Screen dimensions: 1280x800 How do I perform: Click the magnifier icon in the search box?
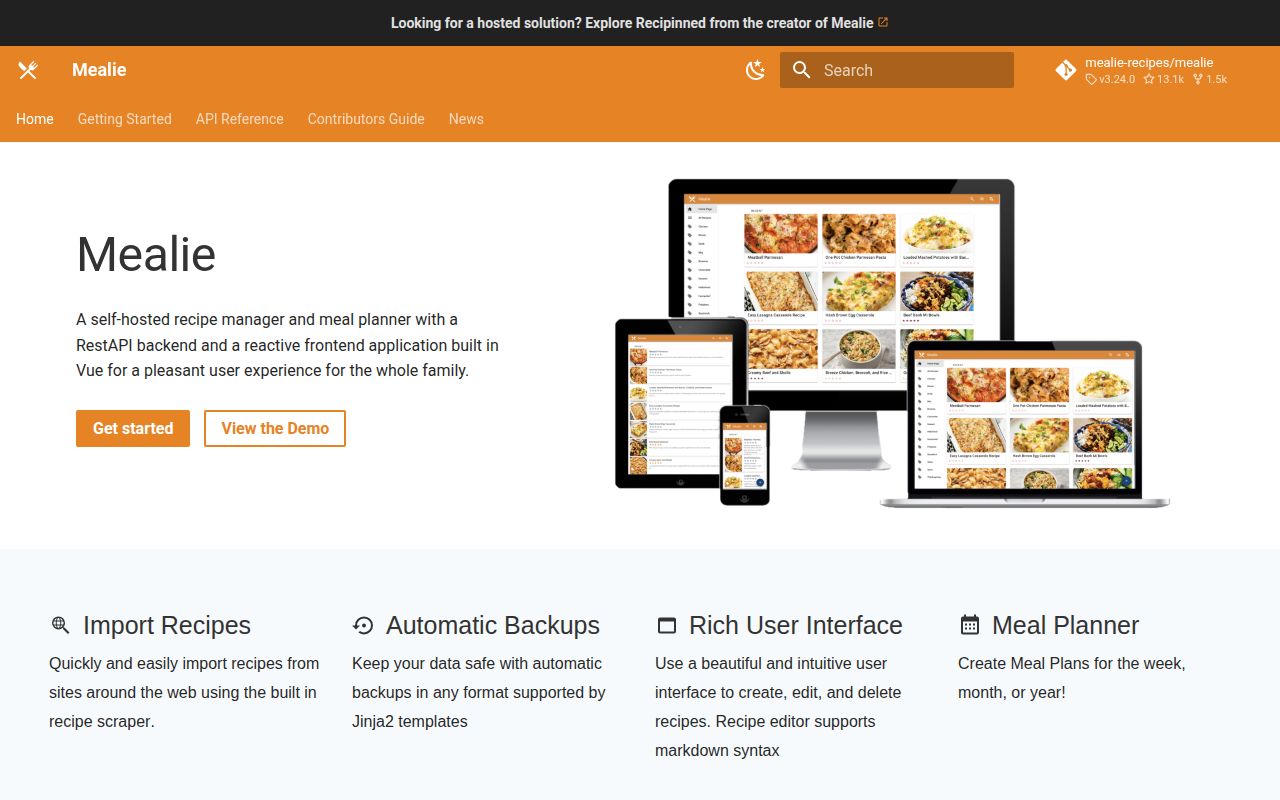[x=801, y=70]
